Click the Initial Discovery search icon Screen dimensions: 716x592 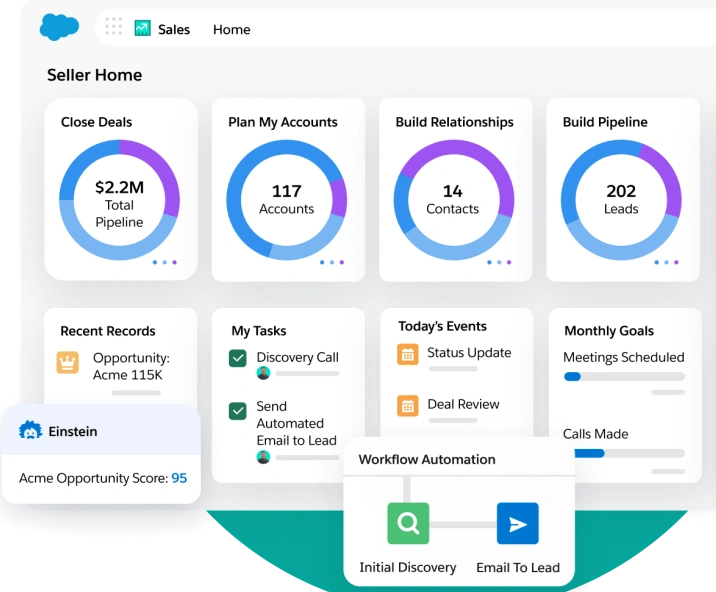[408, 523]
